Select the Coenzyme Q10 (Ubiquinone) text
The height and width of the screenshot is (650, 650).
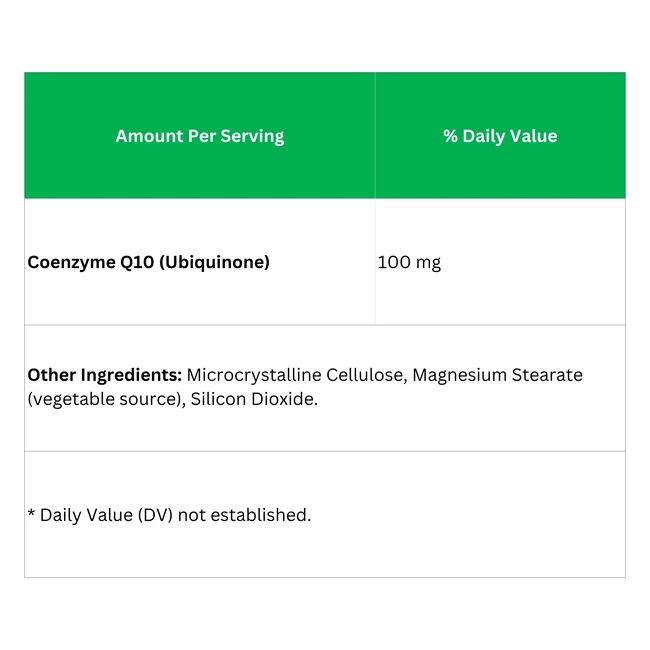pos(148,262)
